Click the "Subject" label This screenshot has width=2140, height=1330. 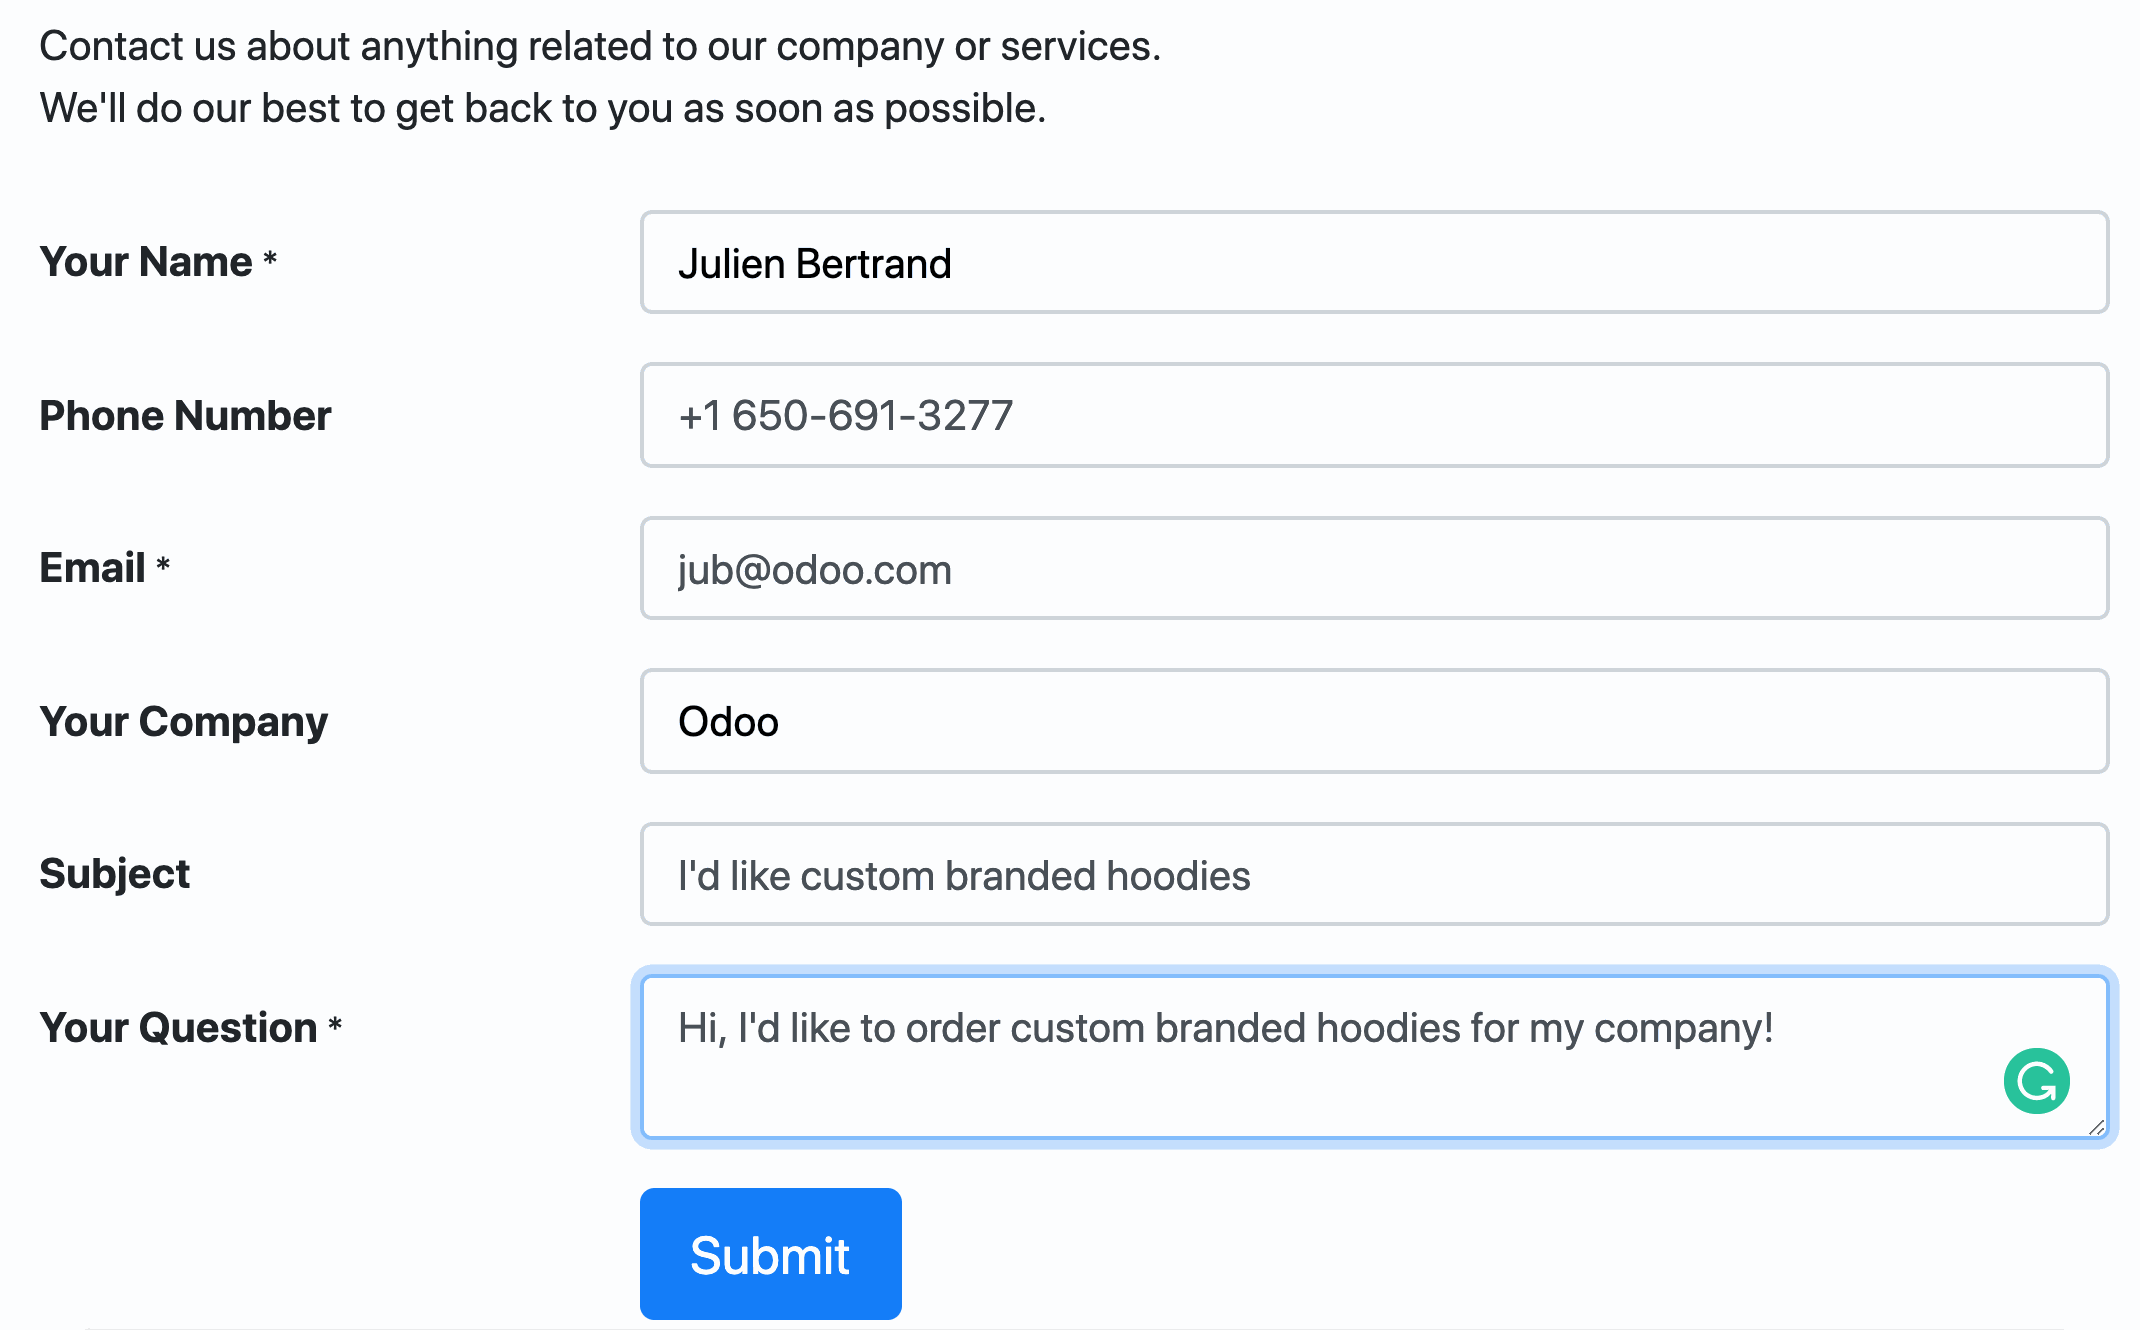point(114,874)
